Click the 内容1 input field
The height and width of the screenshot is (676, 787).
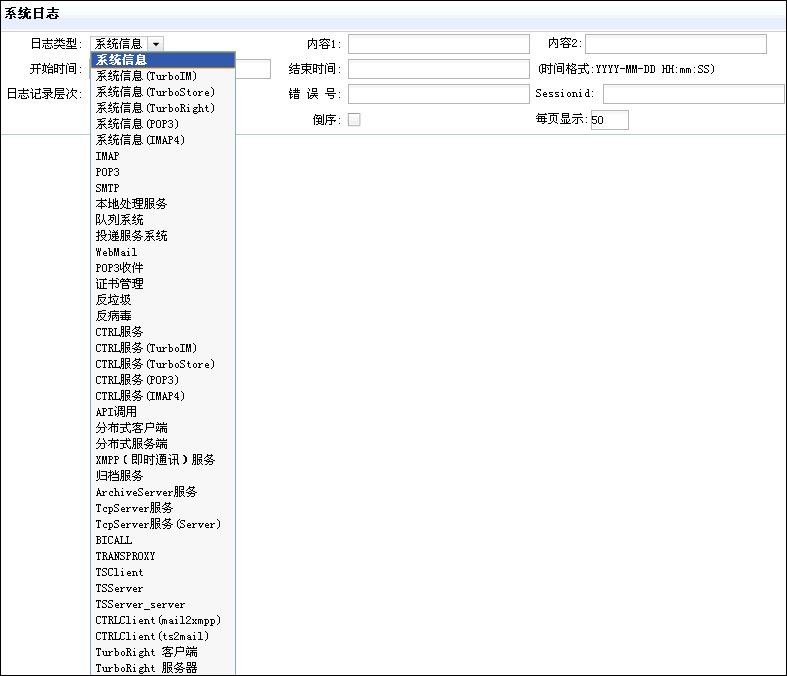pyautogui.click(x=438, y=44)
